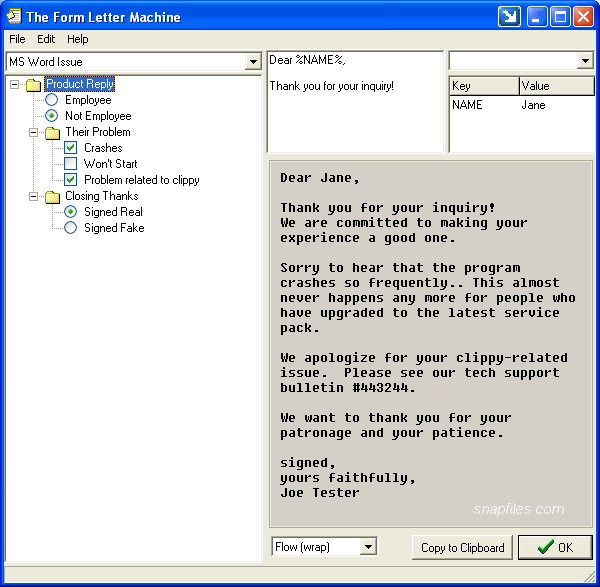Click the Key column header
The width and height of the screenshot is (600, 587).
pyautogui.click(x=484, y=86)
